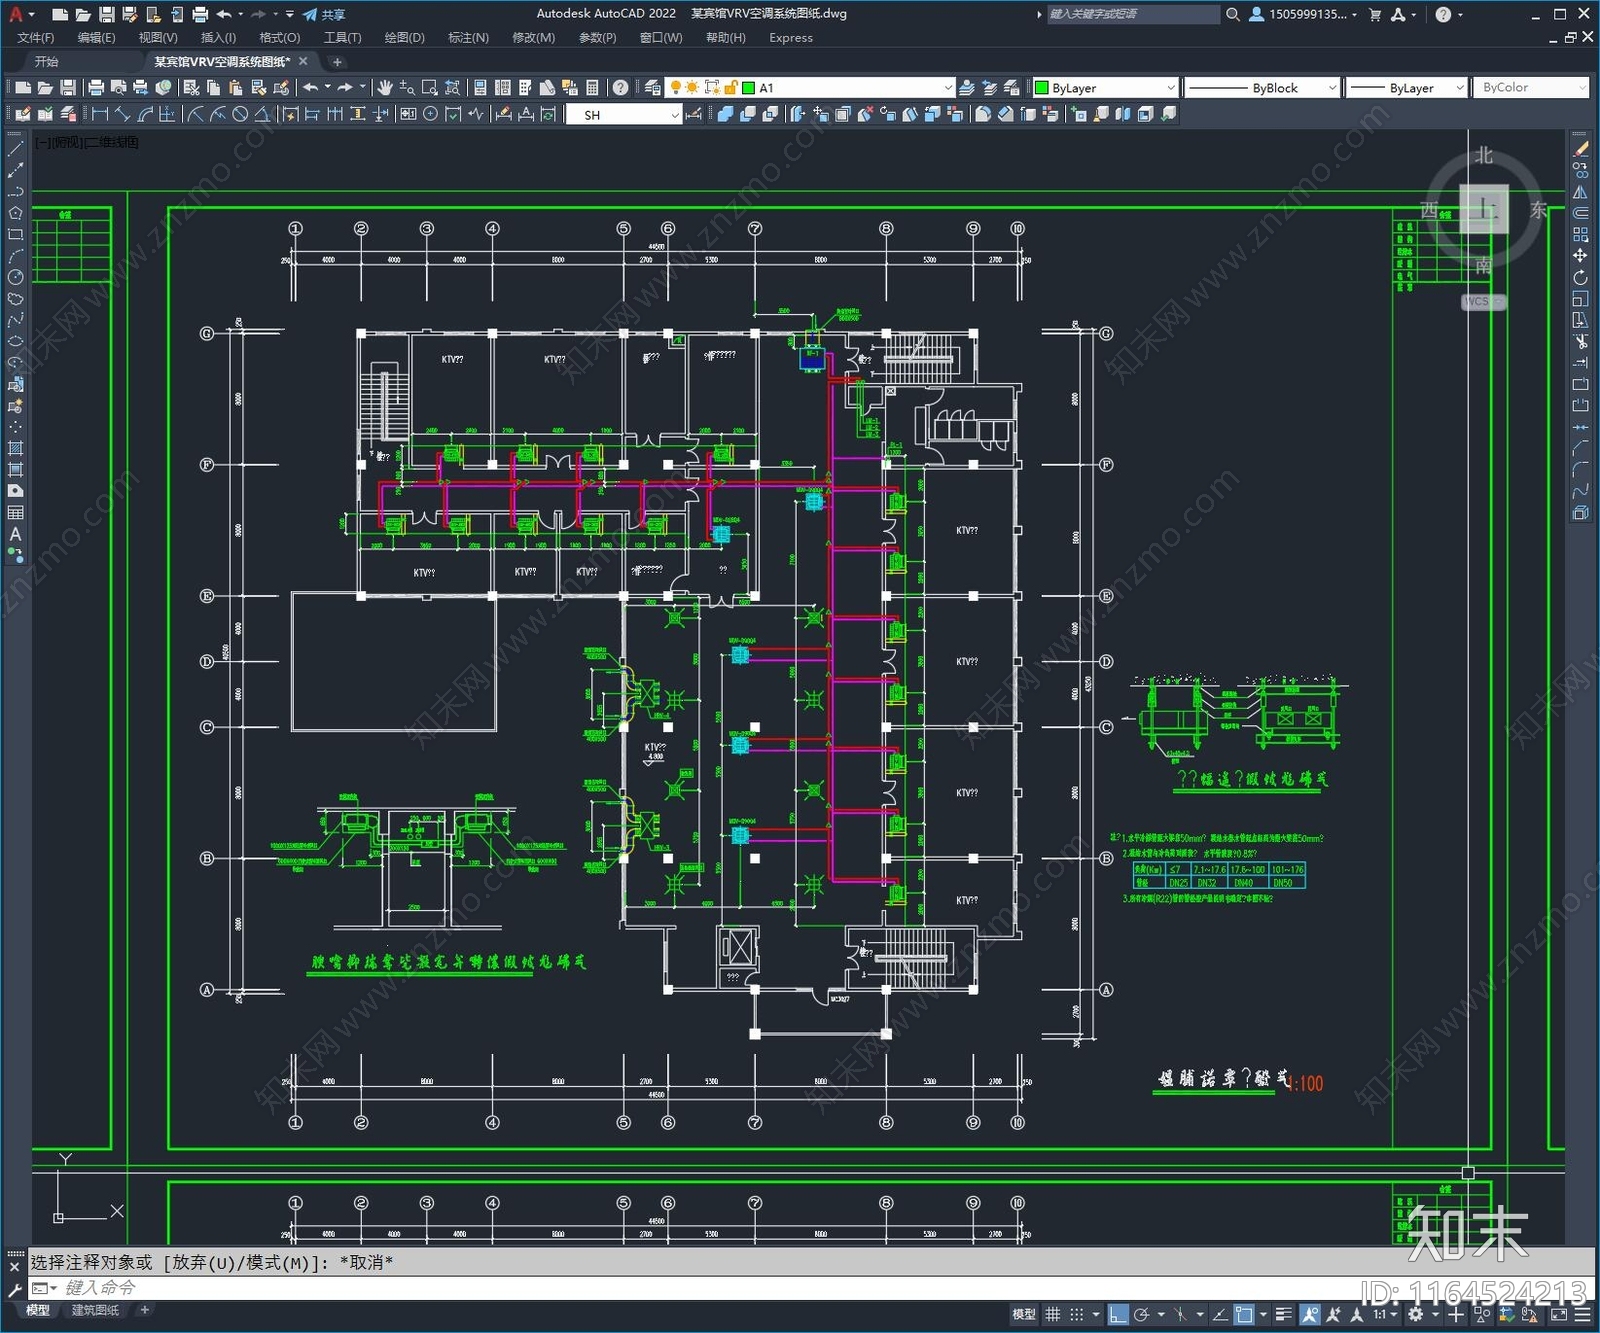Toggle lineweight display in status bar
The image size is (1600, 1333).
(x=1284, y=1314)
